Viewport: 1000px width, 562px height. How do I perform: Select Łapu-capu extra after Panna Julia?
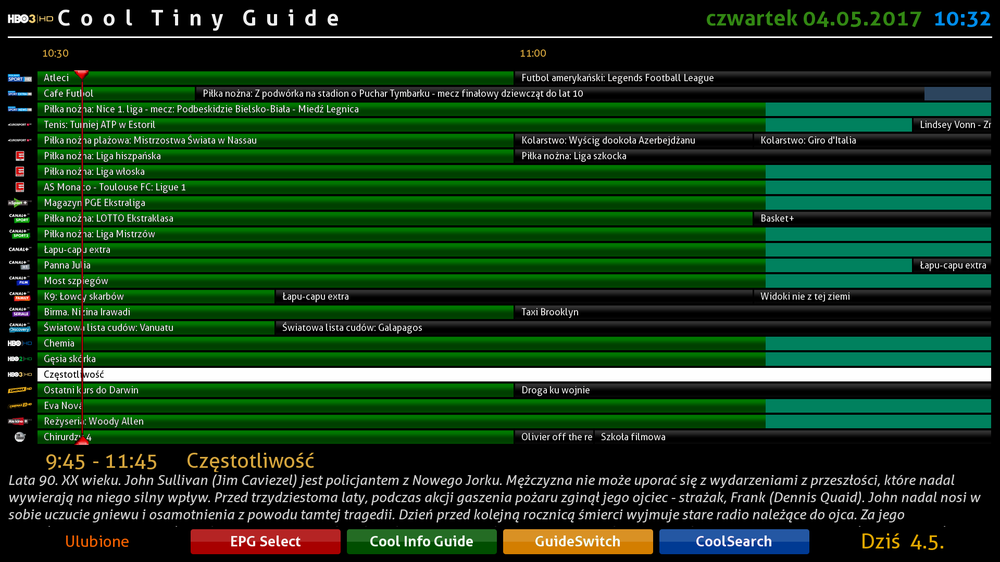click(x=952, y=265)
